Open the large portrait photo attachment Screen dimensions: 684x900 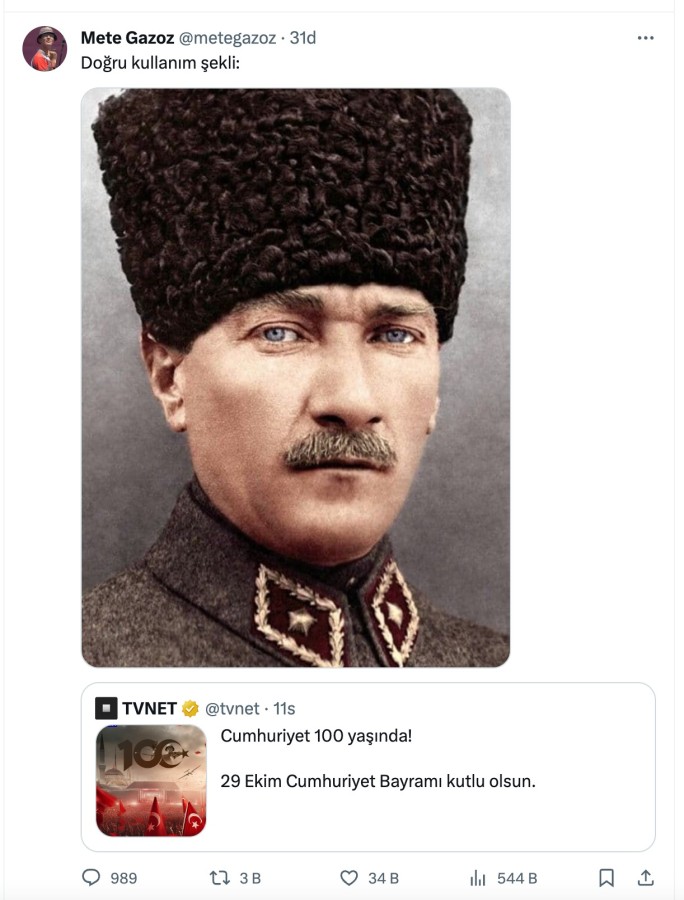click(296, 378)
